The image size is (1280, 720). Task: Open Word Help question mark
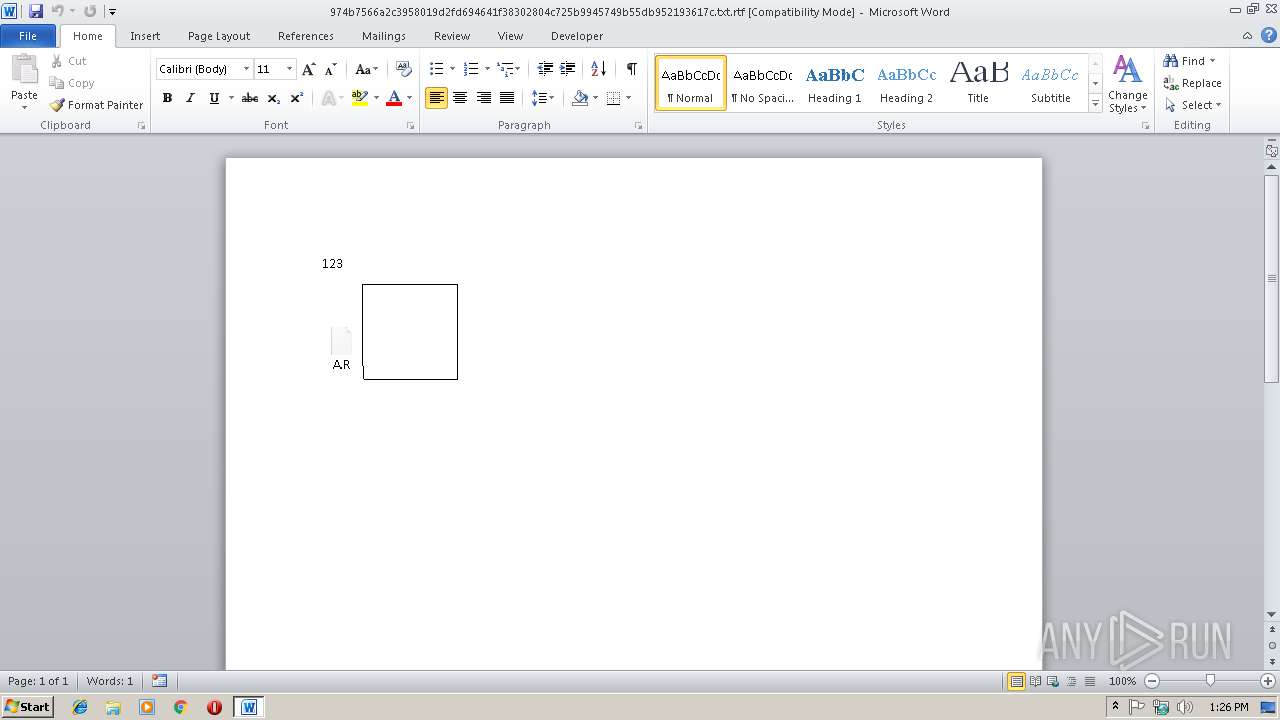coord(1269,36)
